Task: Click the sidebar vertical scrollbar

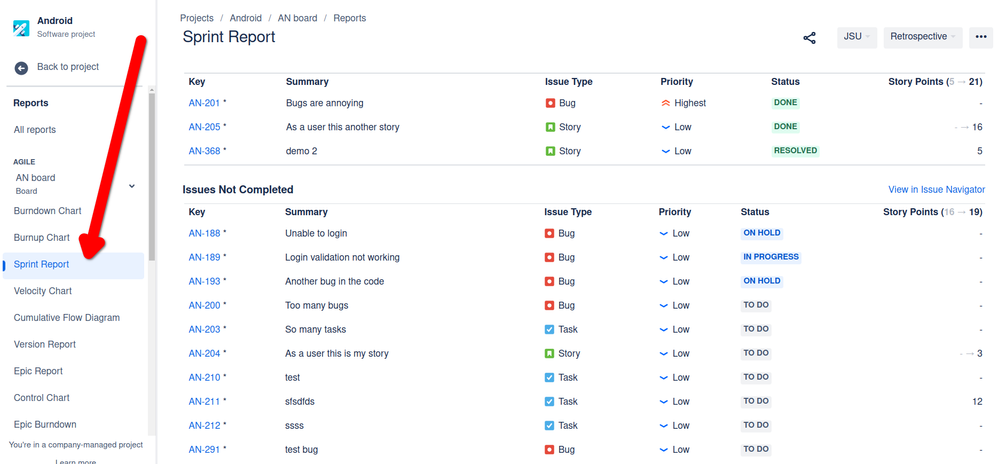Action: click(151, 177)
